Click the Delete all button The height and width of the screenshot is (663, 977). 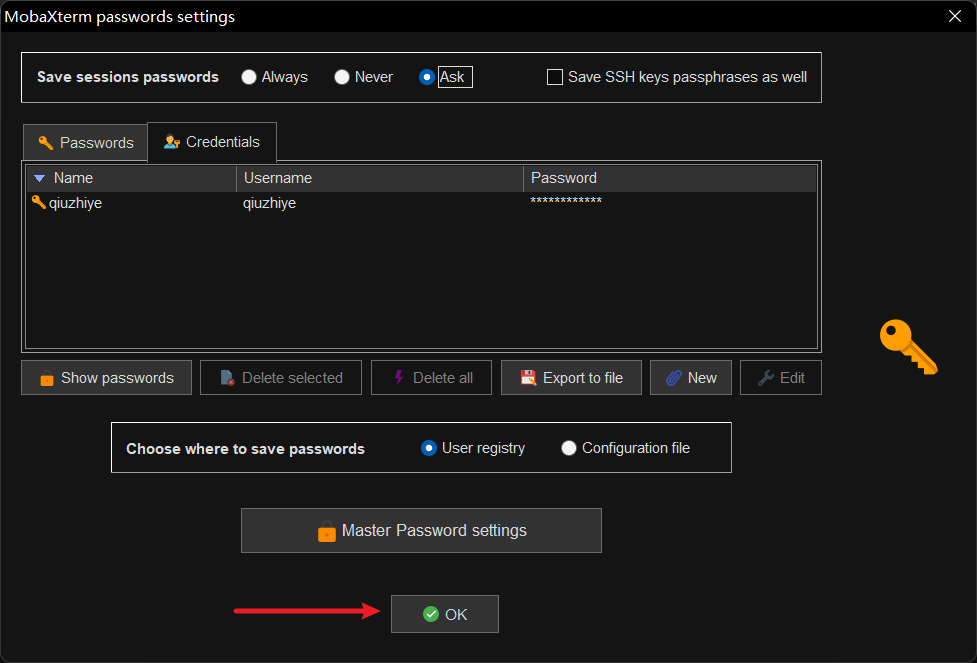click(431, 378)
